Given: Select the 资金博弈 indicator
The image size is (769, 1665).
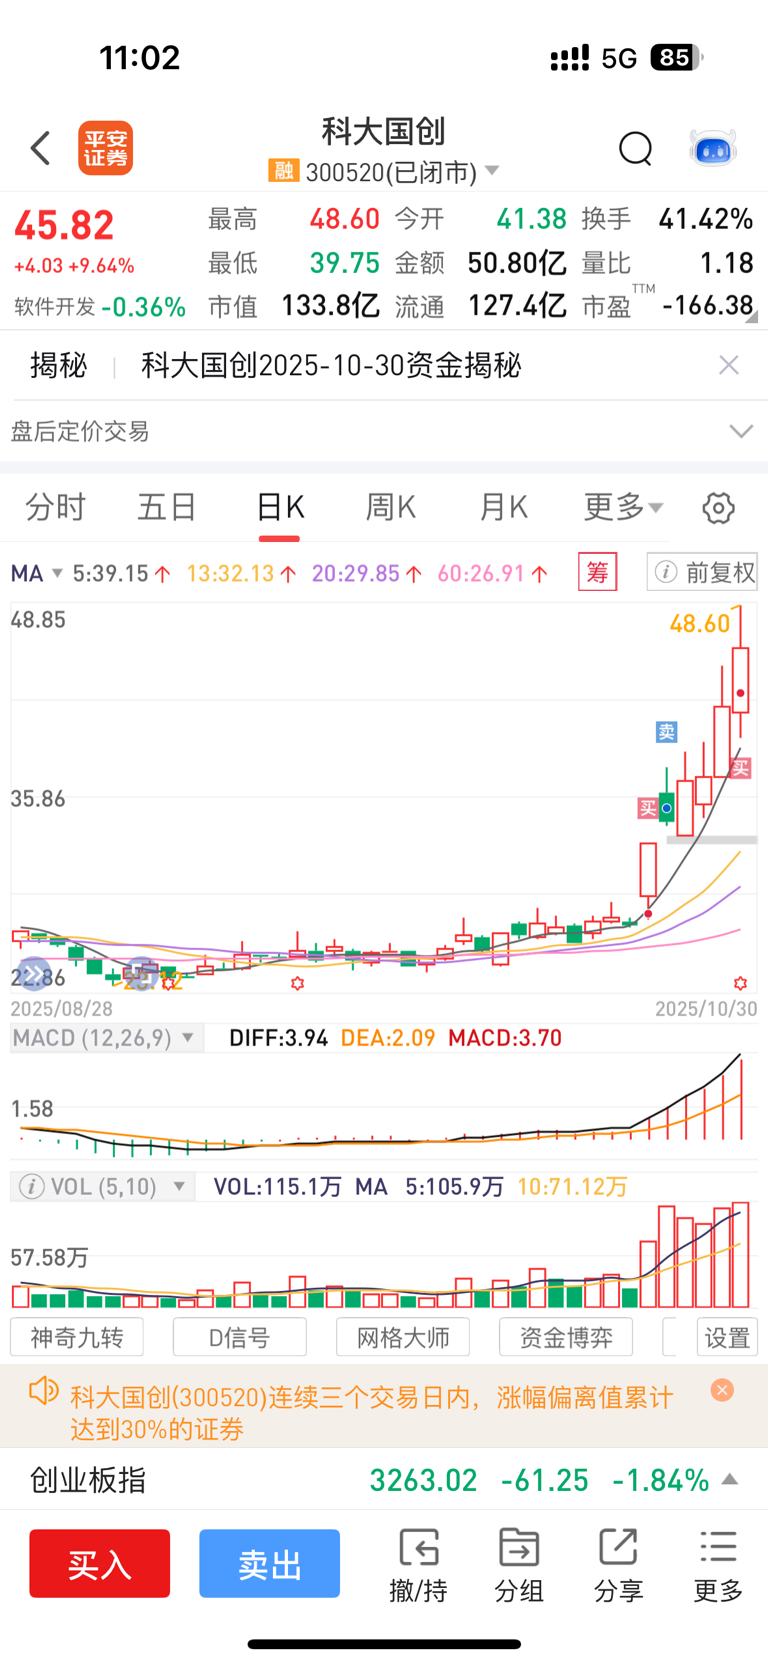Looking at the screenshot, I should pos(566,1337).
